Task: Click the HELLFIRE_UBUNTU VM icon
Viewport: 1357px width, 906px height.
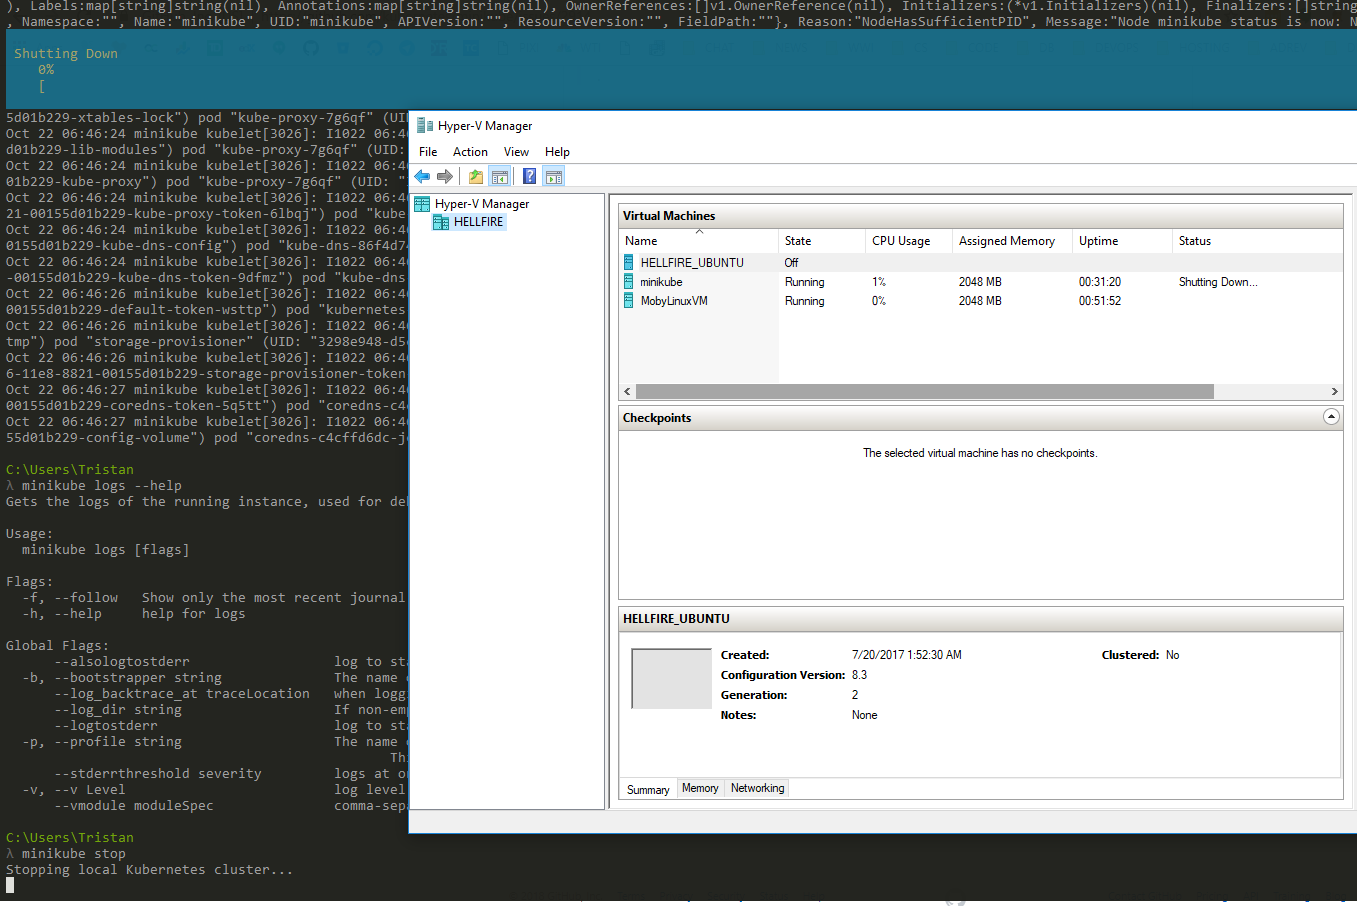Action: (629, 262)
